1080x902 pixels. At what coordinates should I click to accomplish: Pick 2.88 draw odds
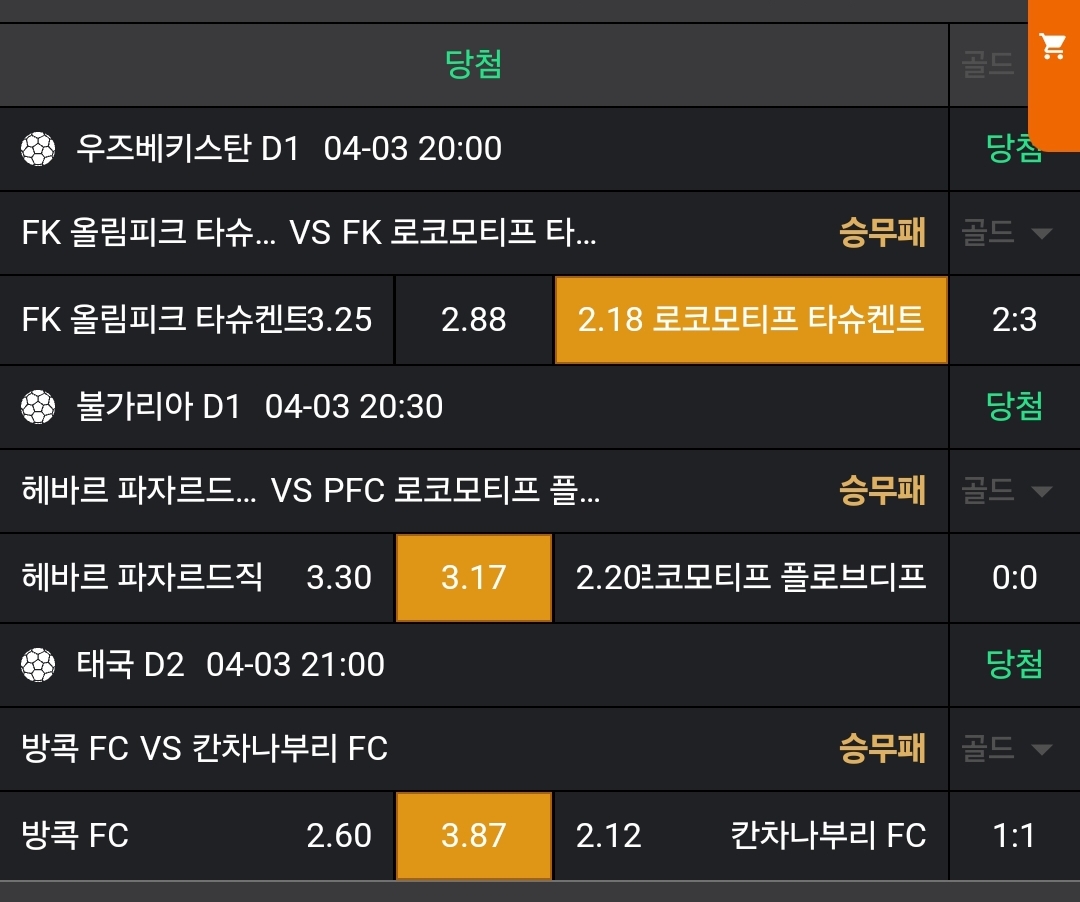click(x=474, y=320)
